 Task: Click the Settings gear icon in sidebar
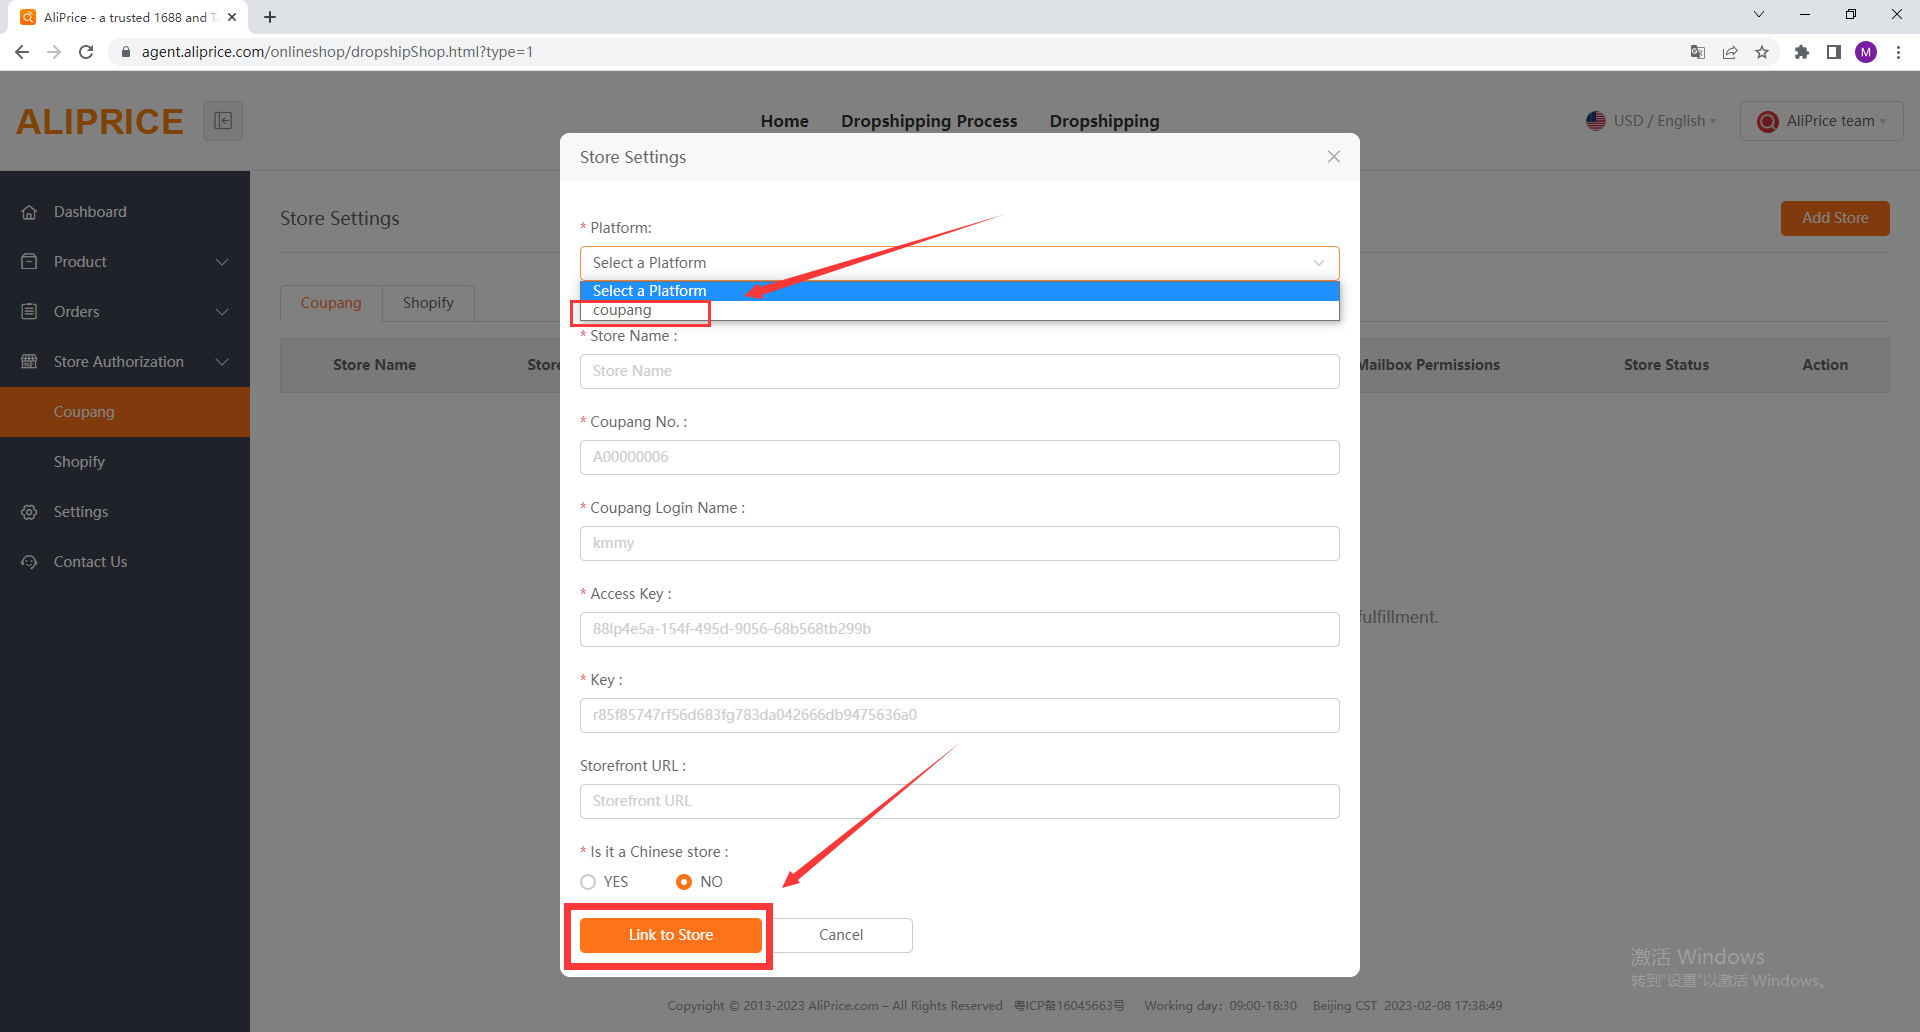[29, 511]
